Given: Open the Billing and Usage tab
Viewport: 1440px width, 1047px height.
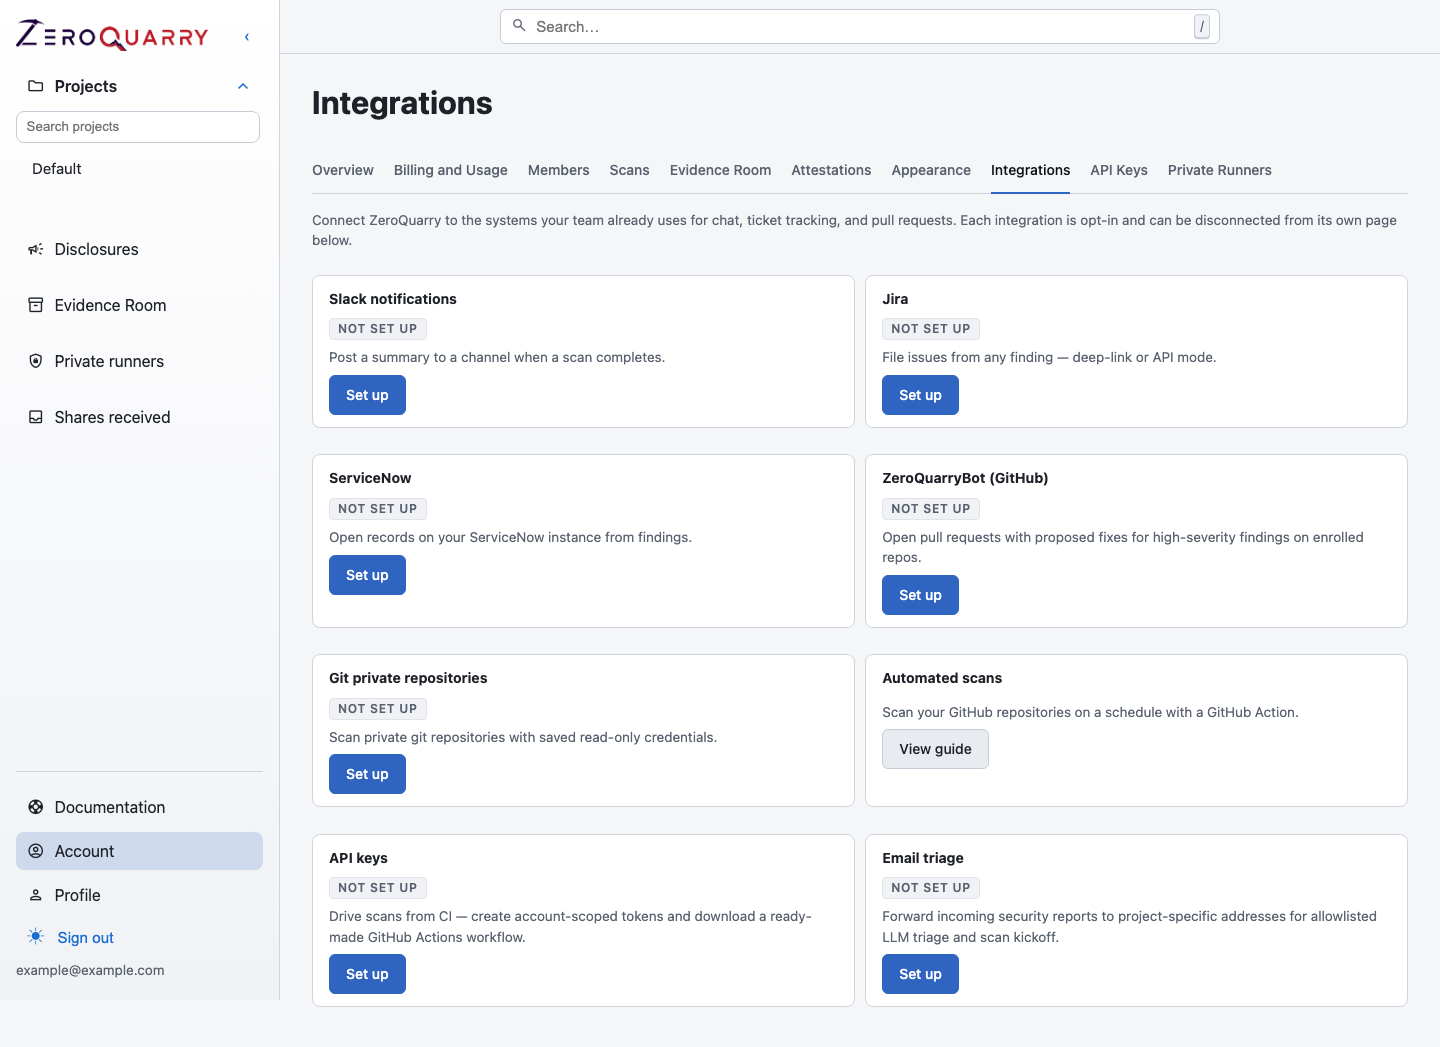Looking at the screenshot, I should [x=451, y=170].
